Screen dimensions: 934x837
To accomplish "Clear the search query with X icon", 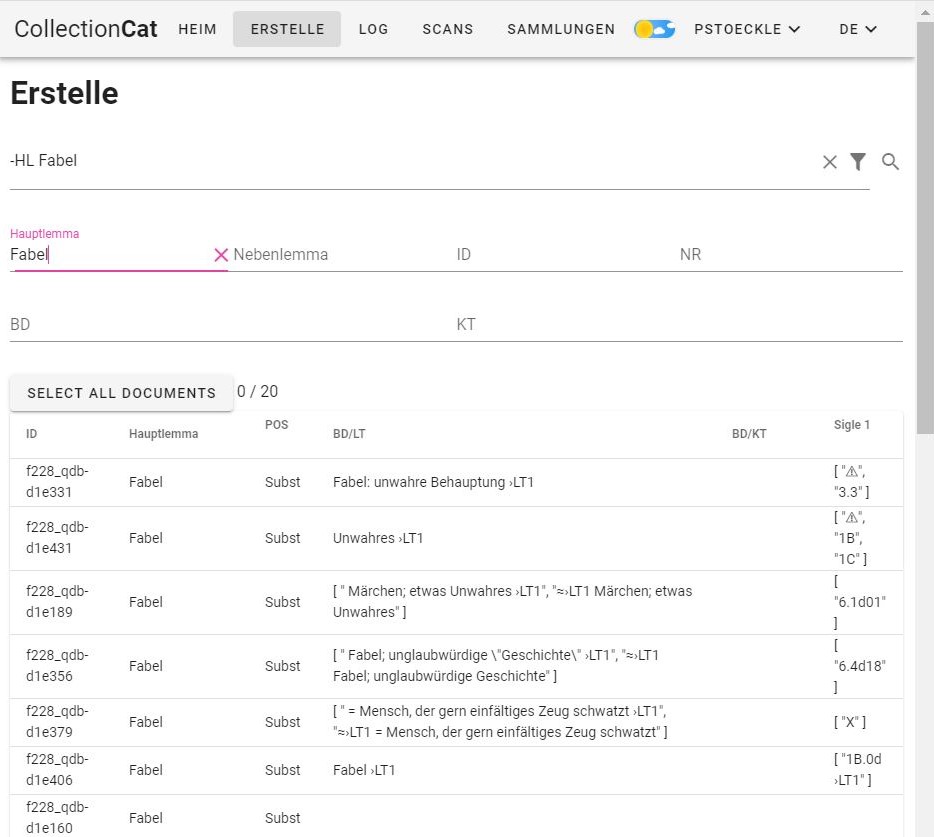I will click(830, 161).
